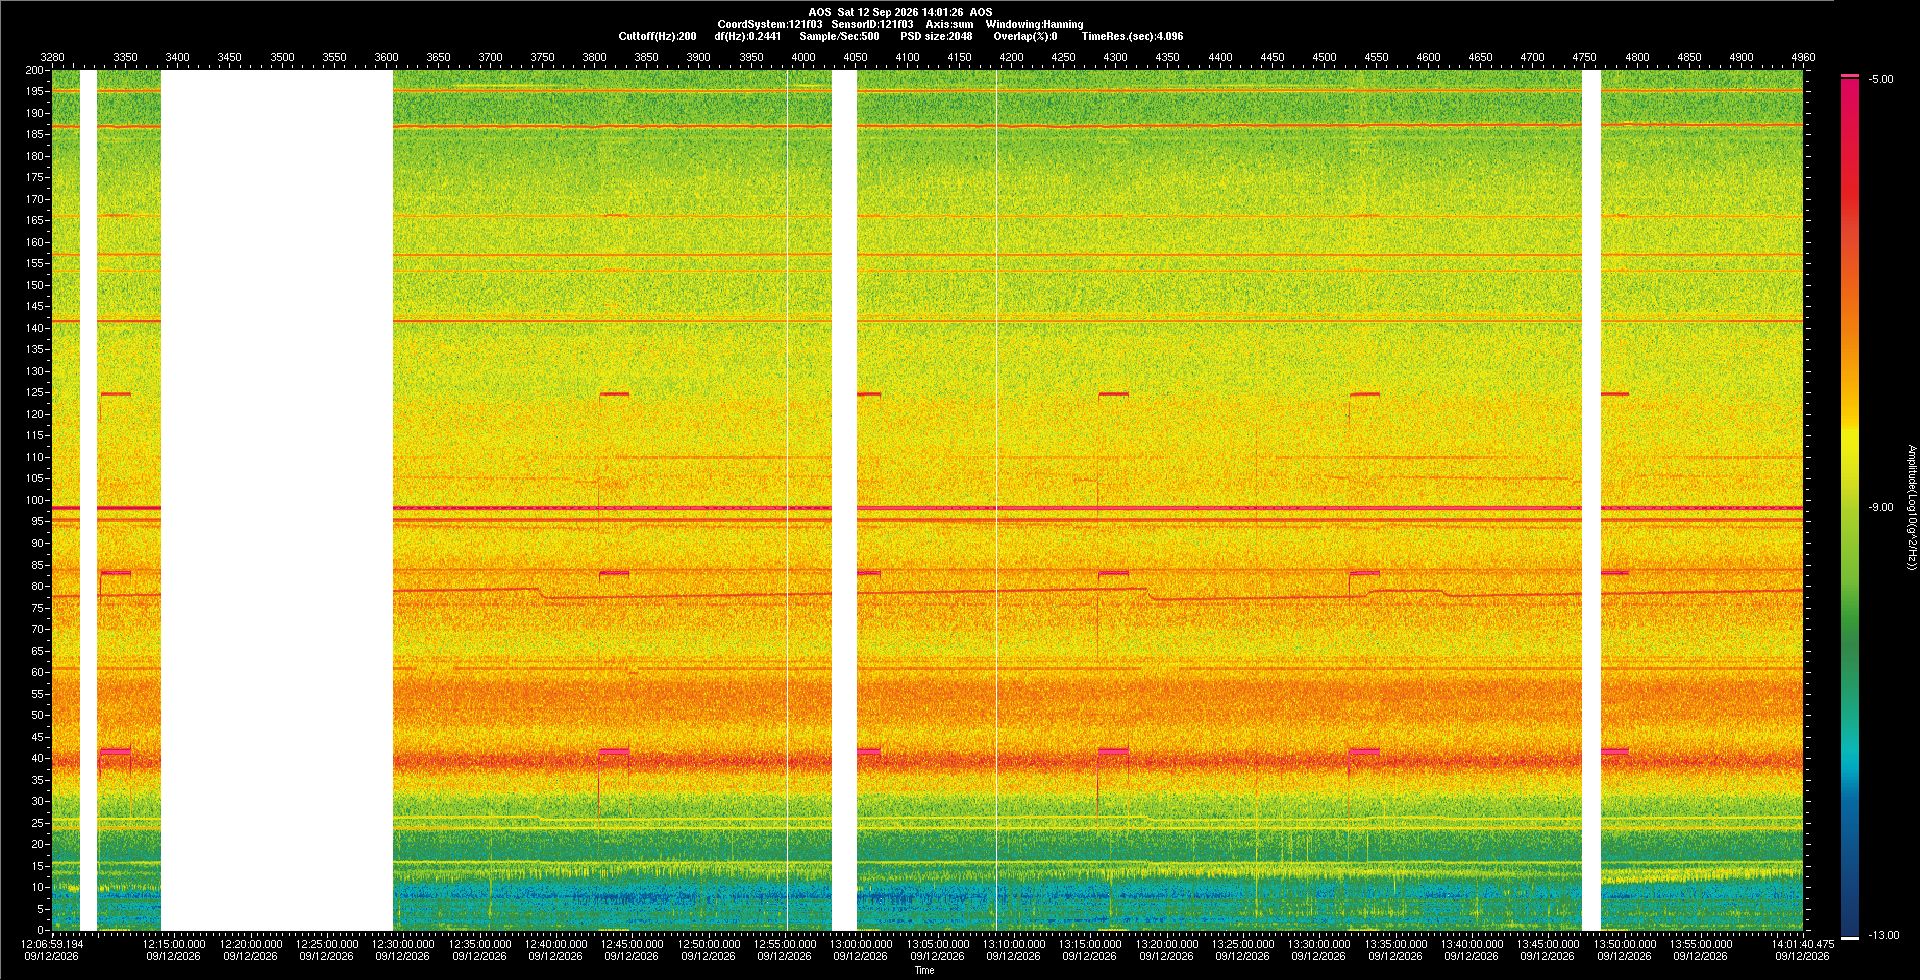
Task: Click the SensorID:121f03 header text
Action: tap(872, 24)
